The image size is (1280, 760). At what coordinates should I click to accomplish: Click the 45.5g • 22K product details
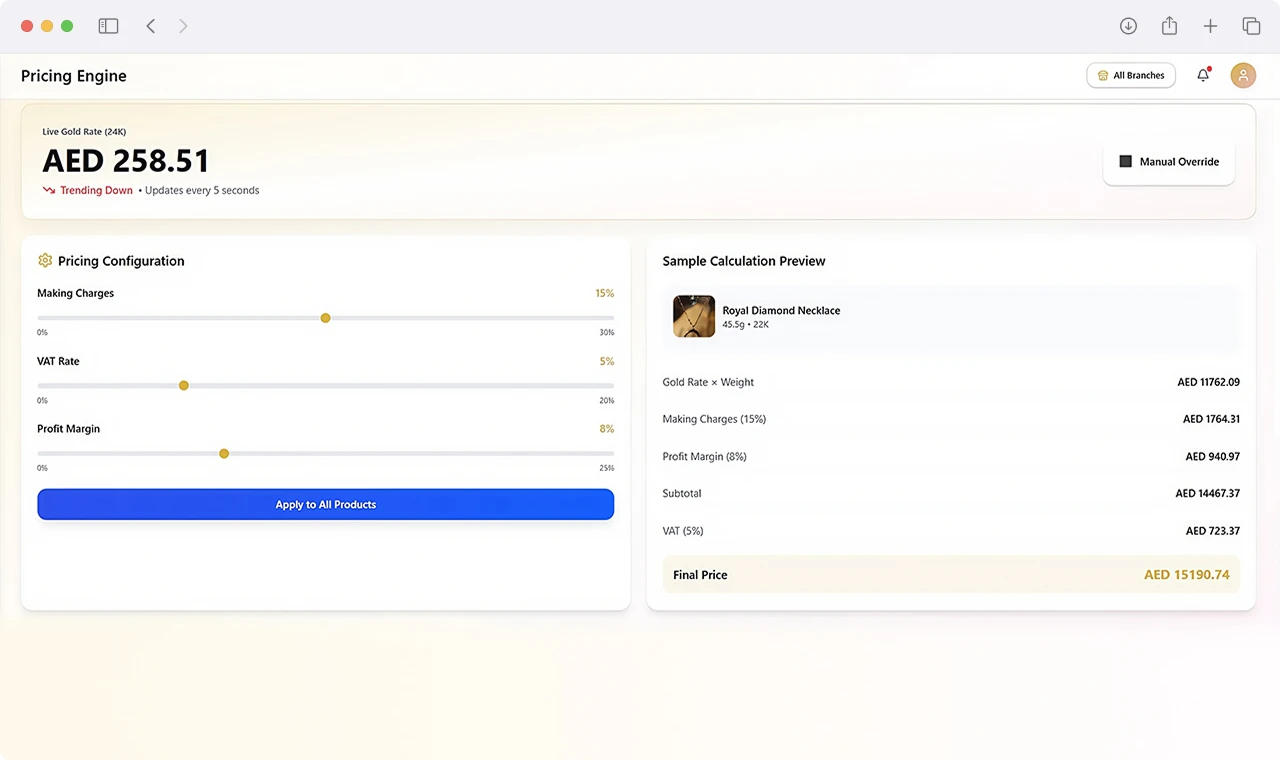click(x=745, y=325)
